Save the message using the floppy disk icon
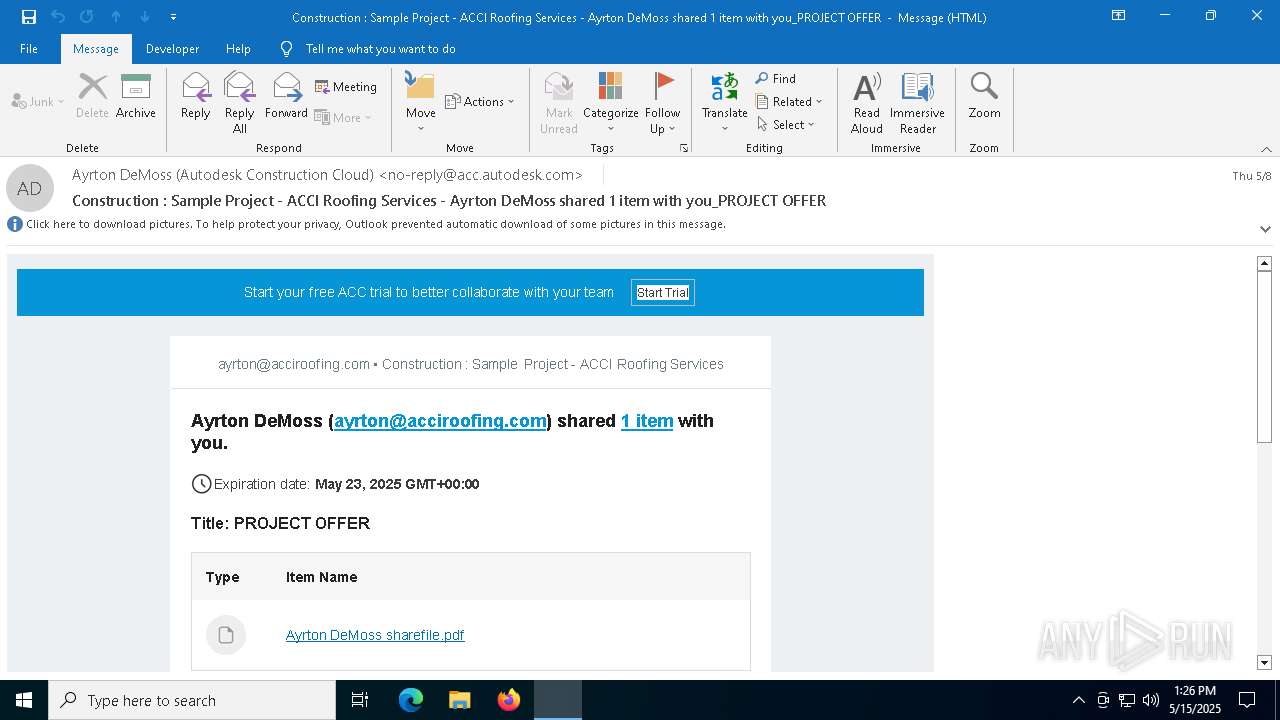This screenshot has height=720, width=1280. click(x=28, y=17)
